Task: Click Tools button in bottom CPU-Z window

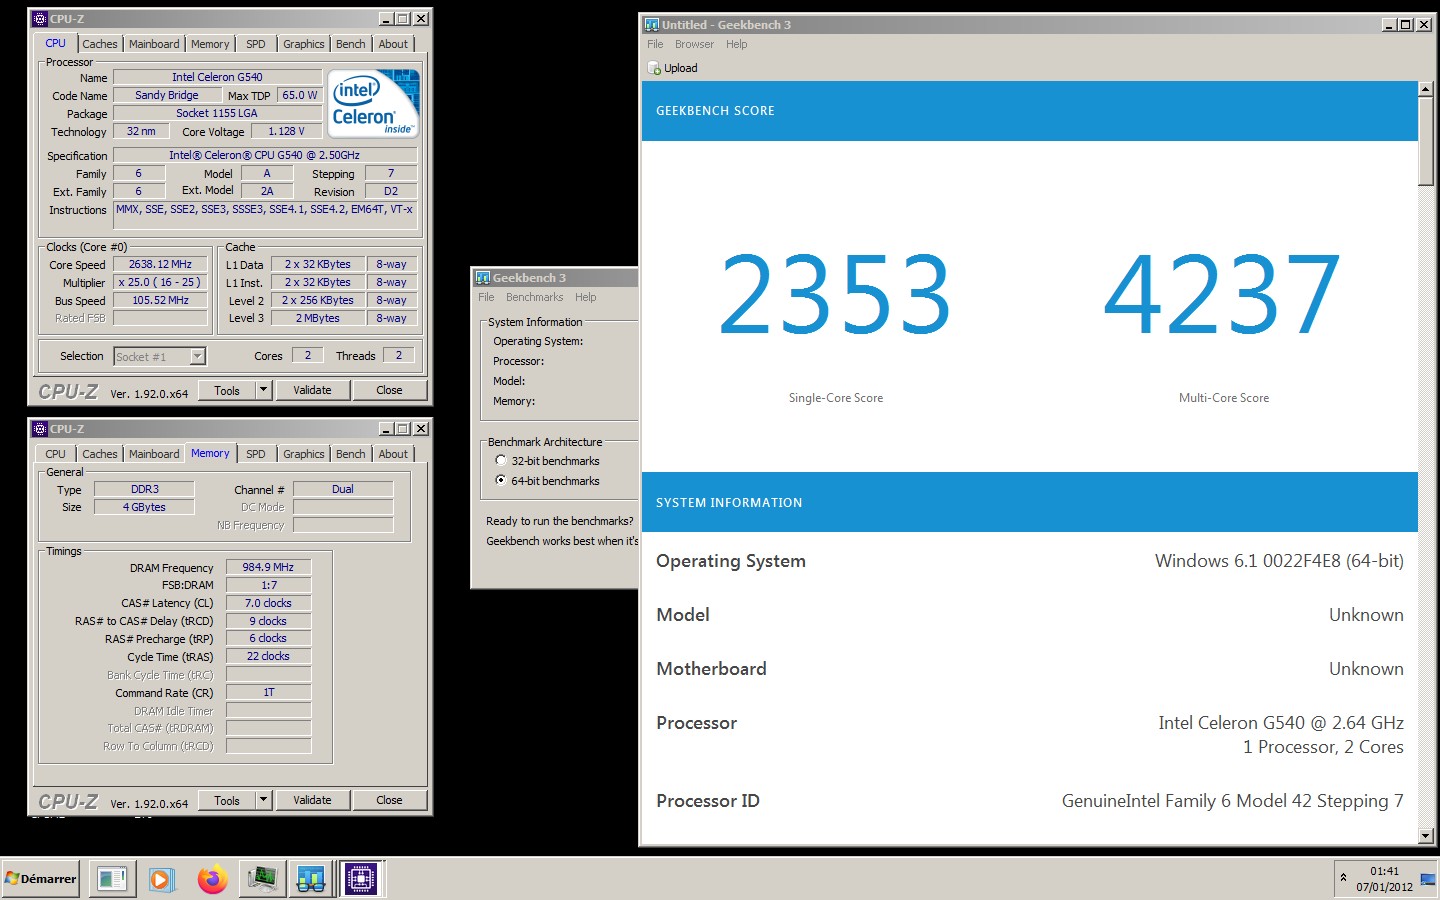Action: coord(227,800)
